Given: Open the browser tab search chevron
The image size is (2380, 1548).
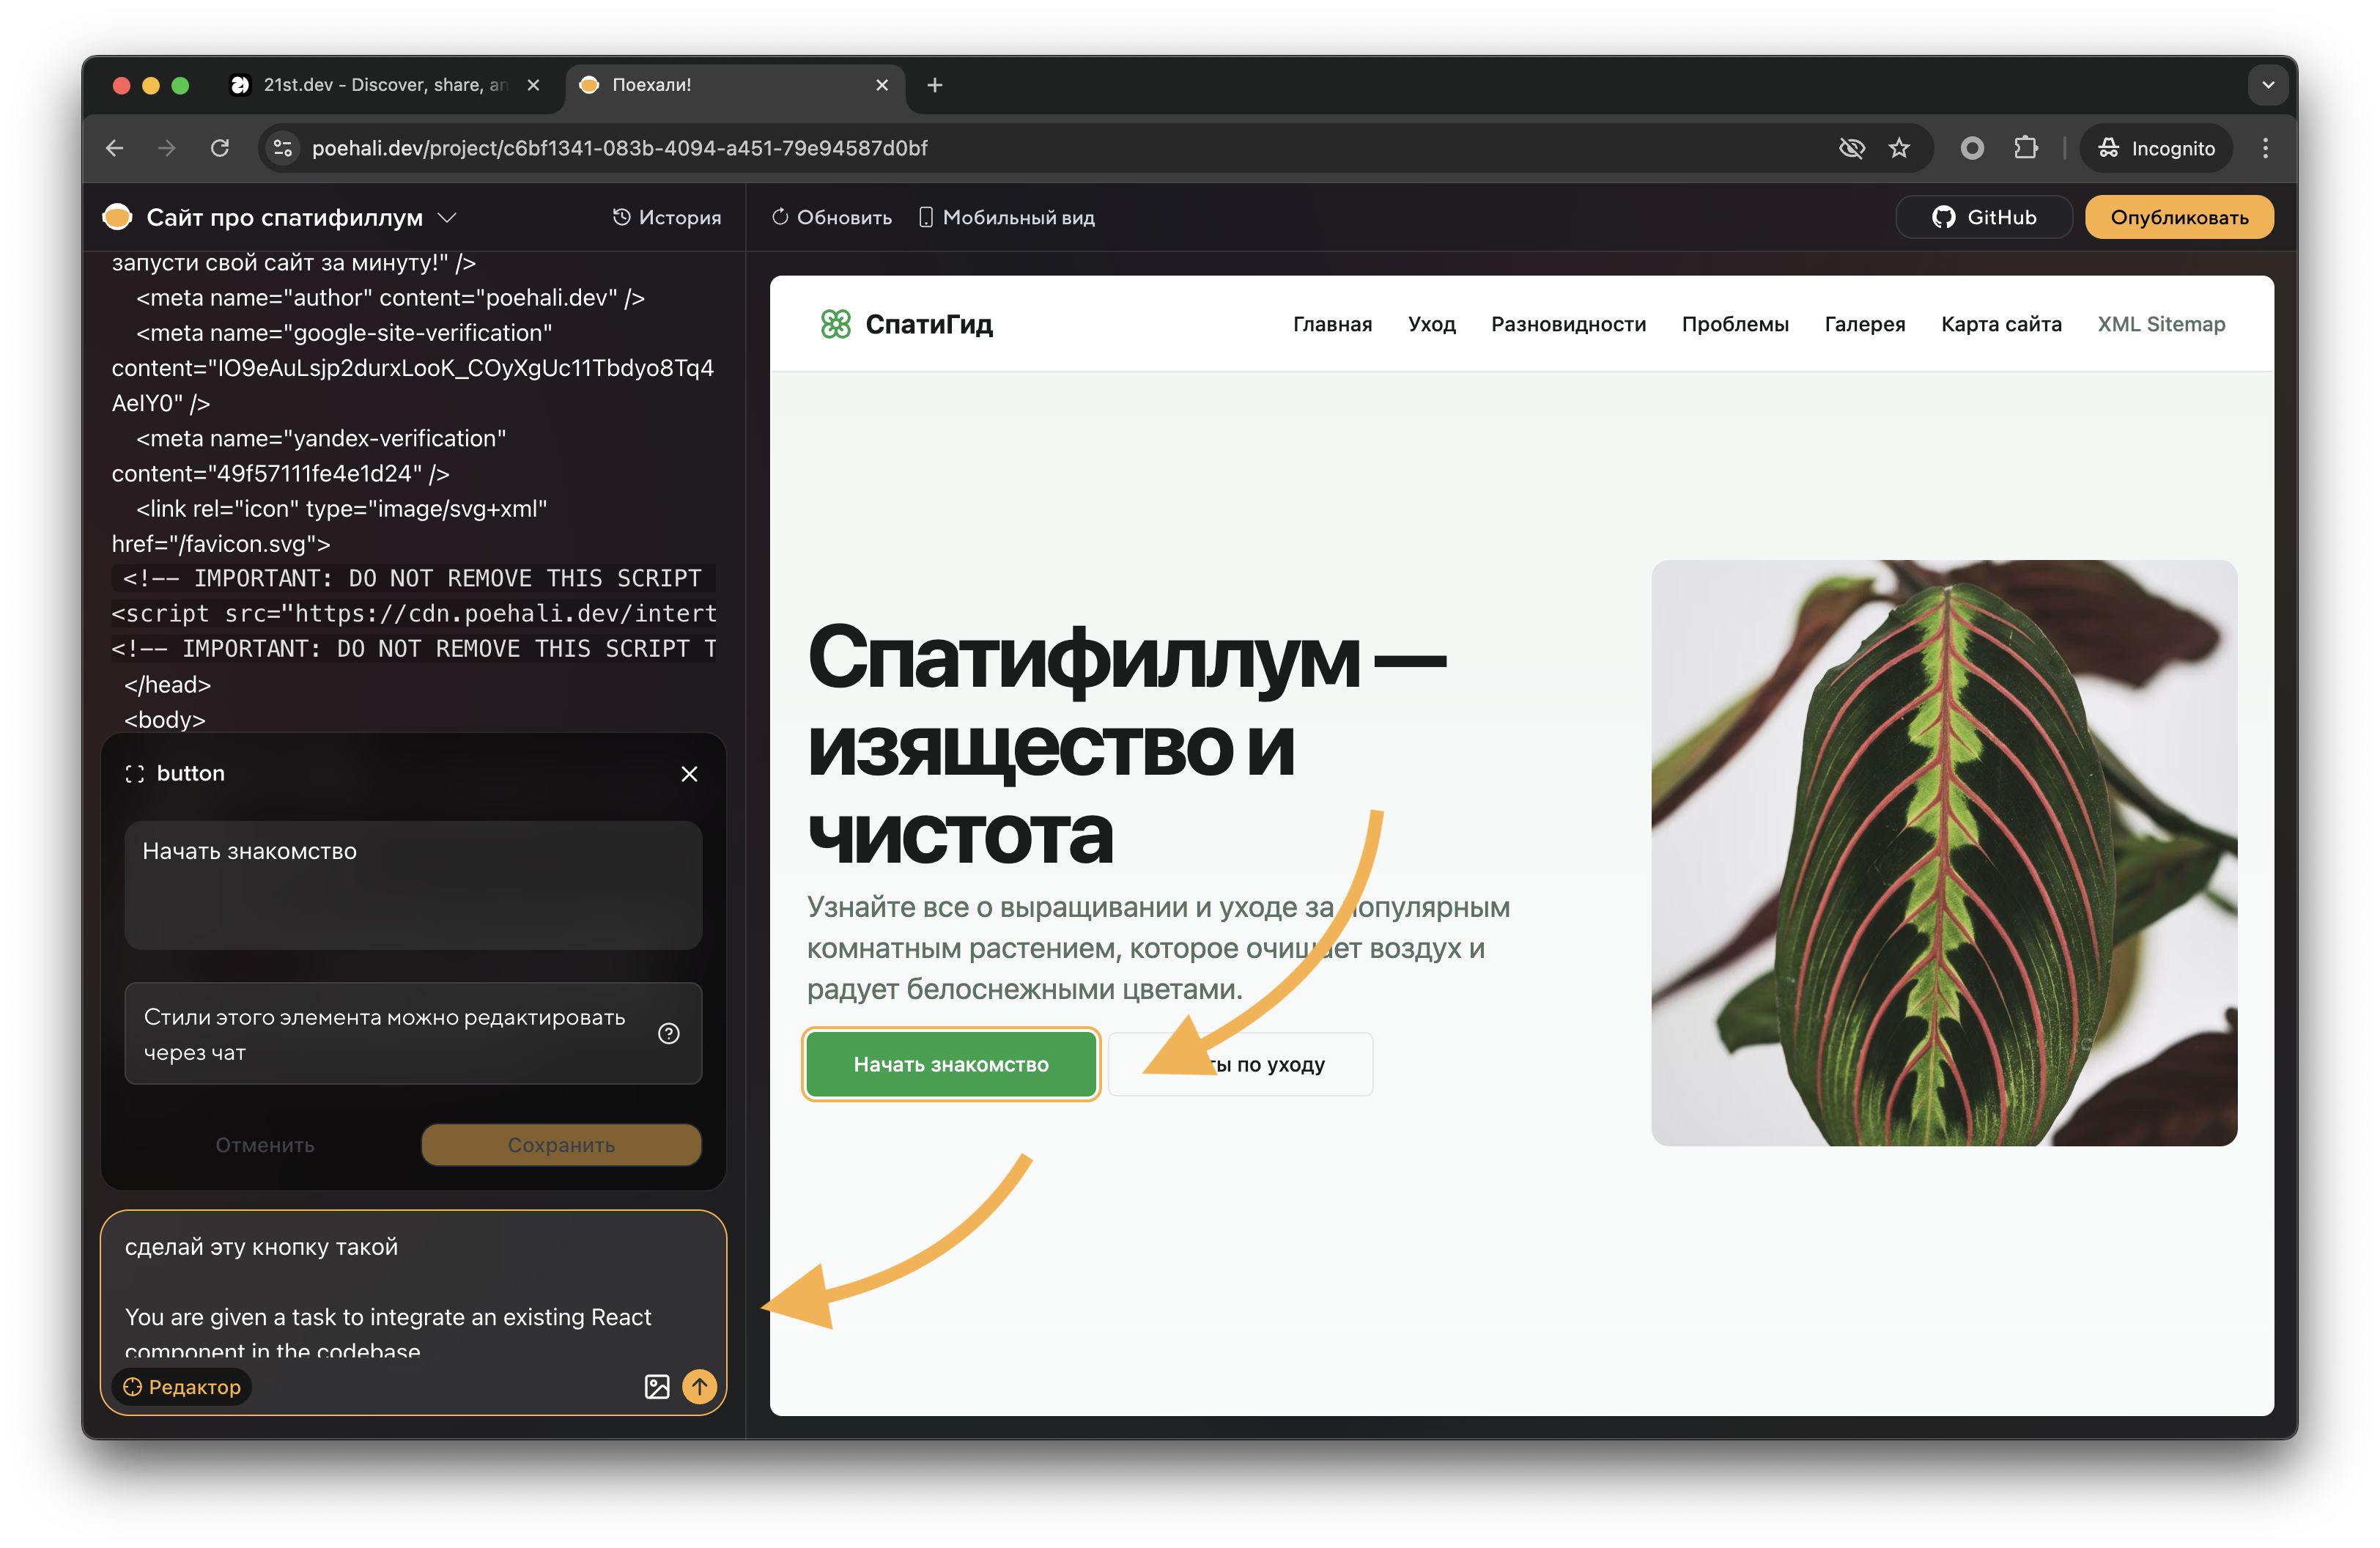Looking at the screenshot, I should tap(2268, 84).
